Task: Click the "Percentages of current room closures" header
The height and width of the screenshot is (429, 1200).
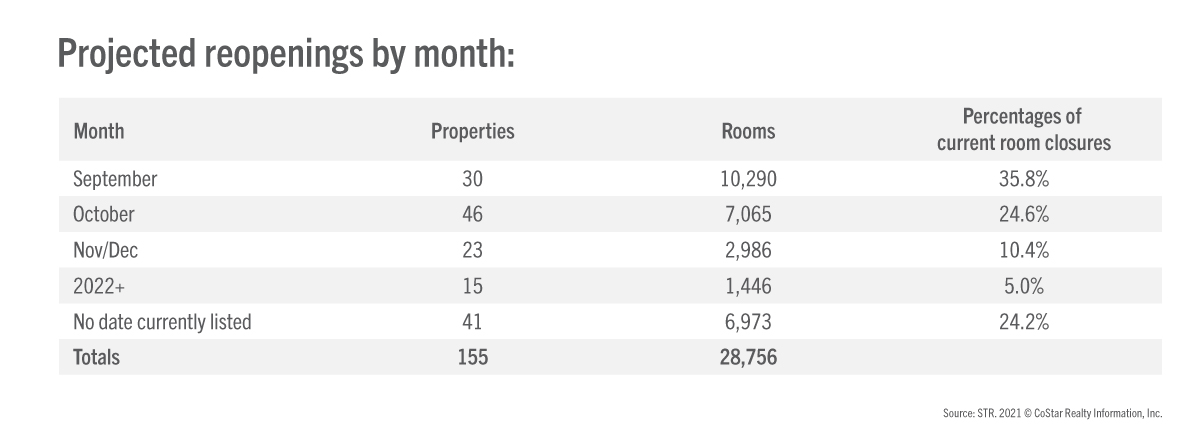Action: (x=1023, y=130)
